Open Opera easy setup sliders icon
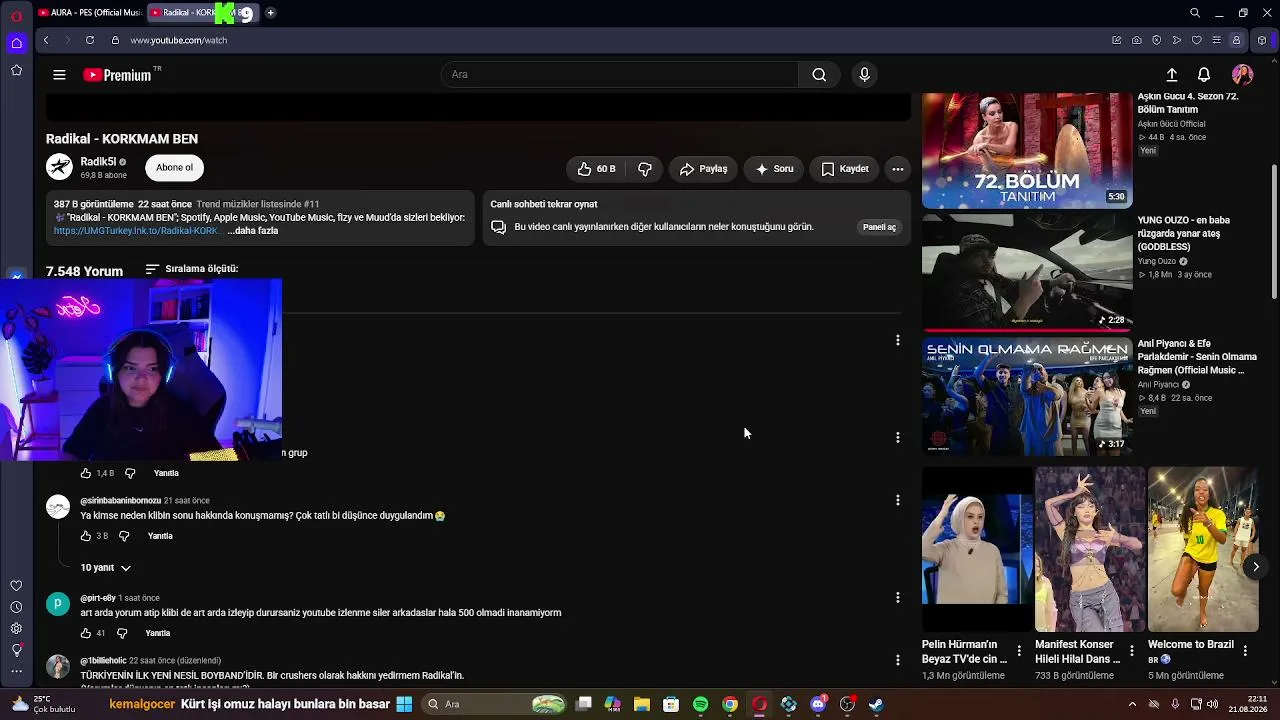The width and height of the screenshot is (1280, 720). point(1217,40)
